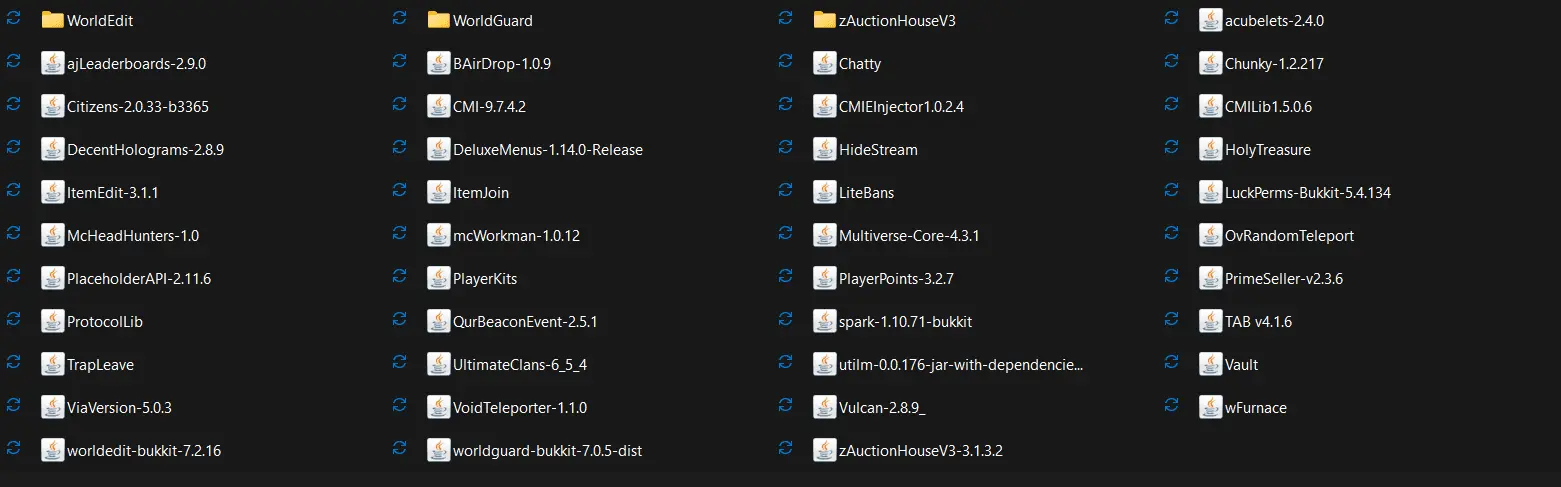Select the file named TAB v4.1.6

[x=1258, y=322]
